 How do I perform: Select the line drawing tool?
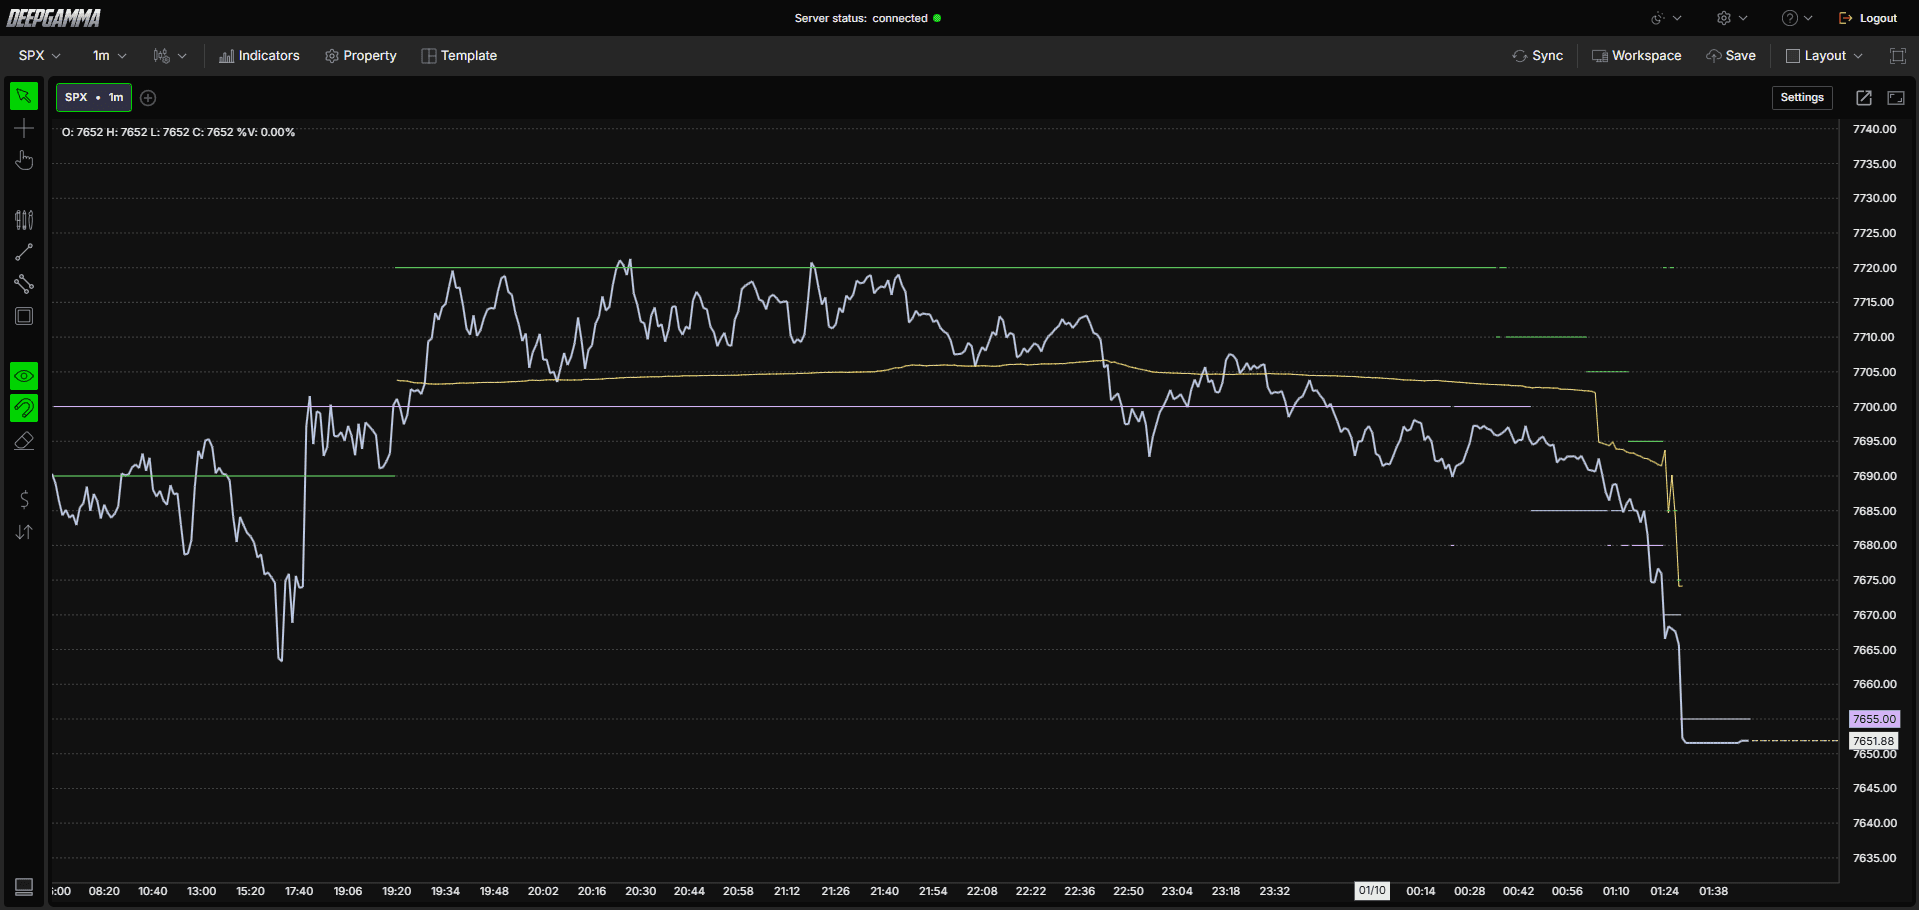pos(24,252)
